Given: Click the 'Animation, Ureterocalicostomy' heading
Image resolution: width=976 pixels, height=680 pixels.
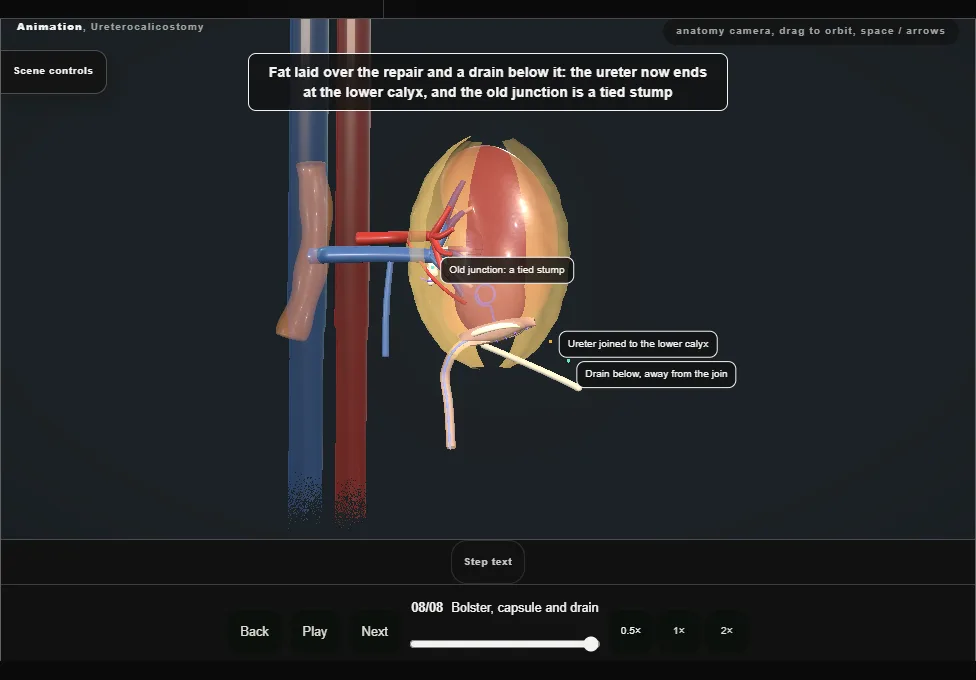Looking at the screenshot, I should (x=110, y=27).
